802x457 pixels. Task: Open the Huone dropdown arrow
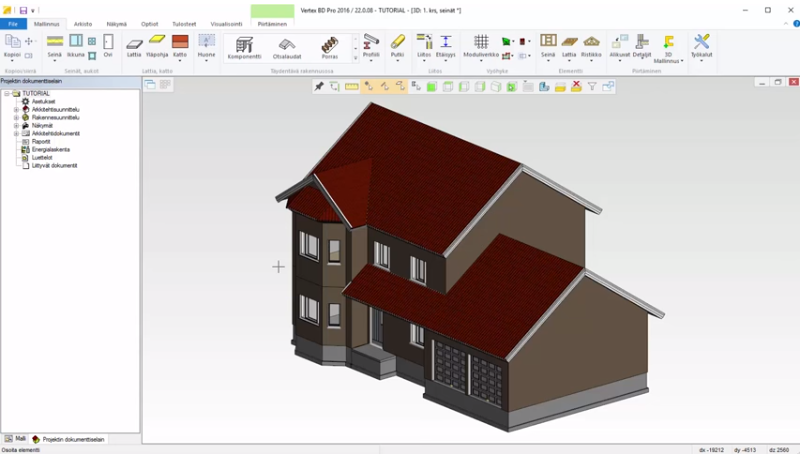click(x=206, y=62)
